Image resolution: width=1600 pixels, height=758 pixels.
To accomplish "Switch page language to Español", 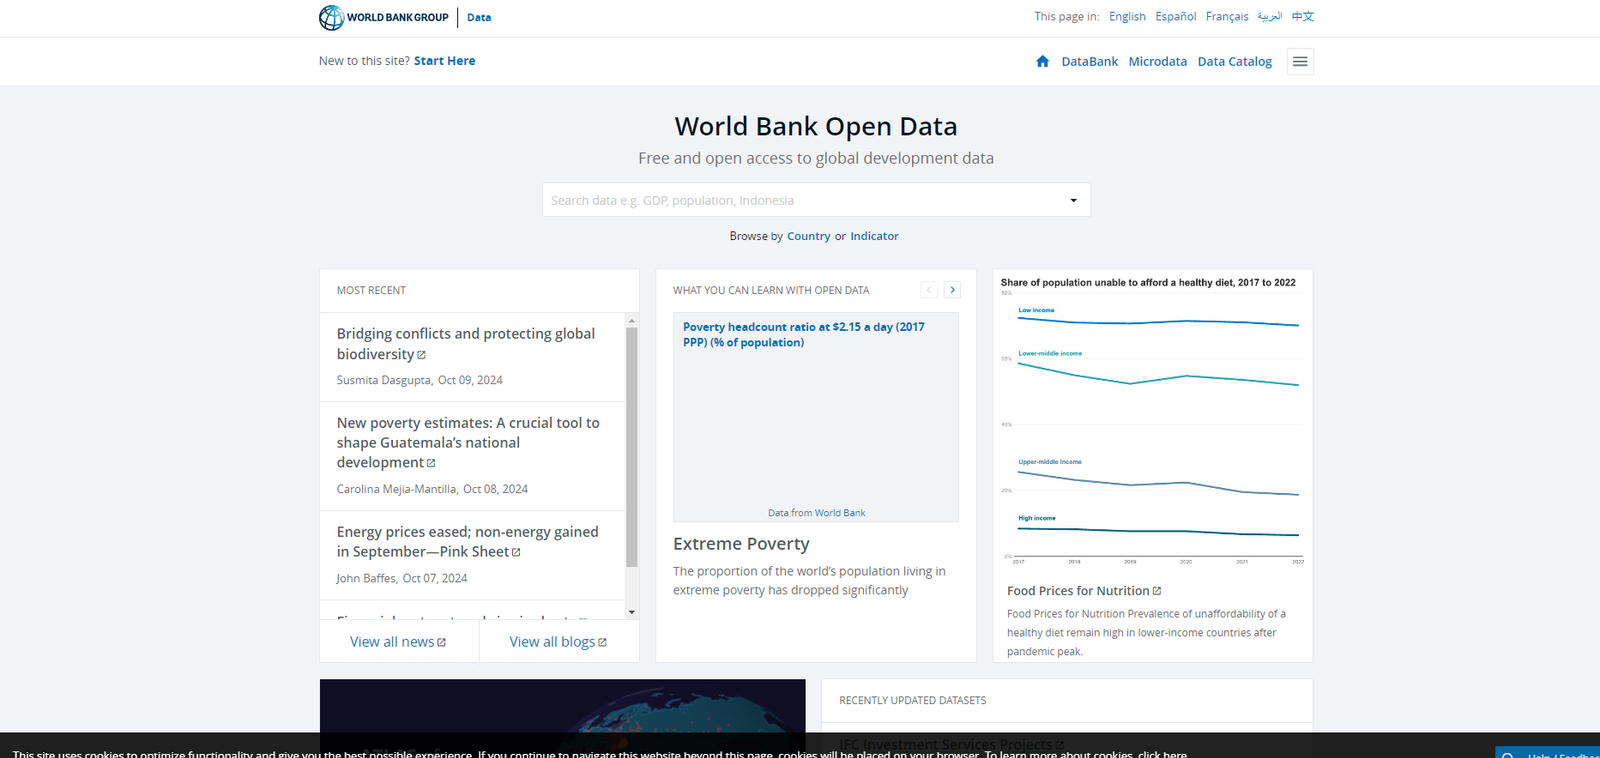I will (1175, 17).
